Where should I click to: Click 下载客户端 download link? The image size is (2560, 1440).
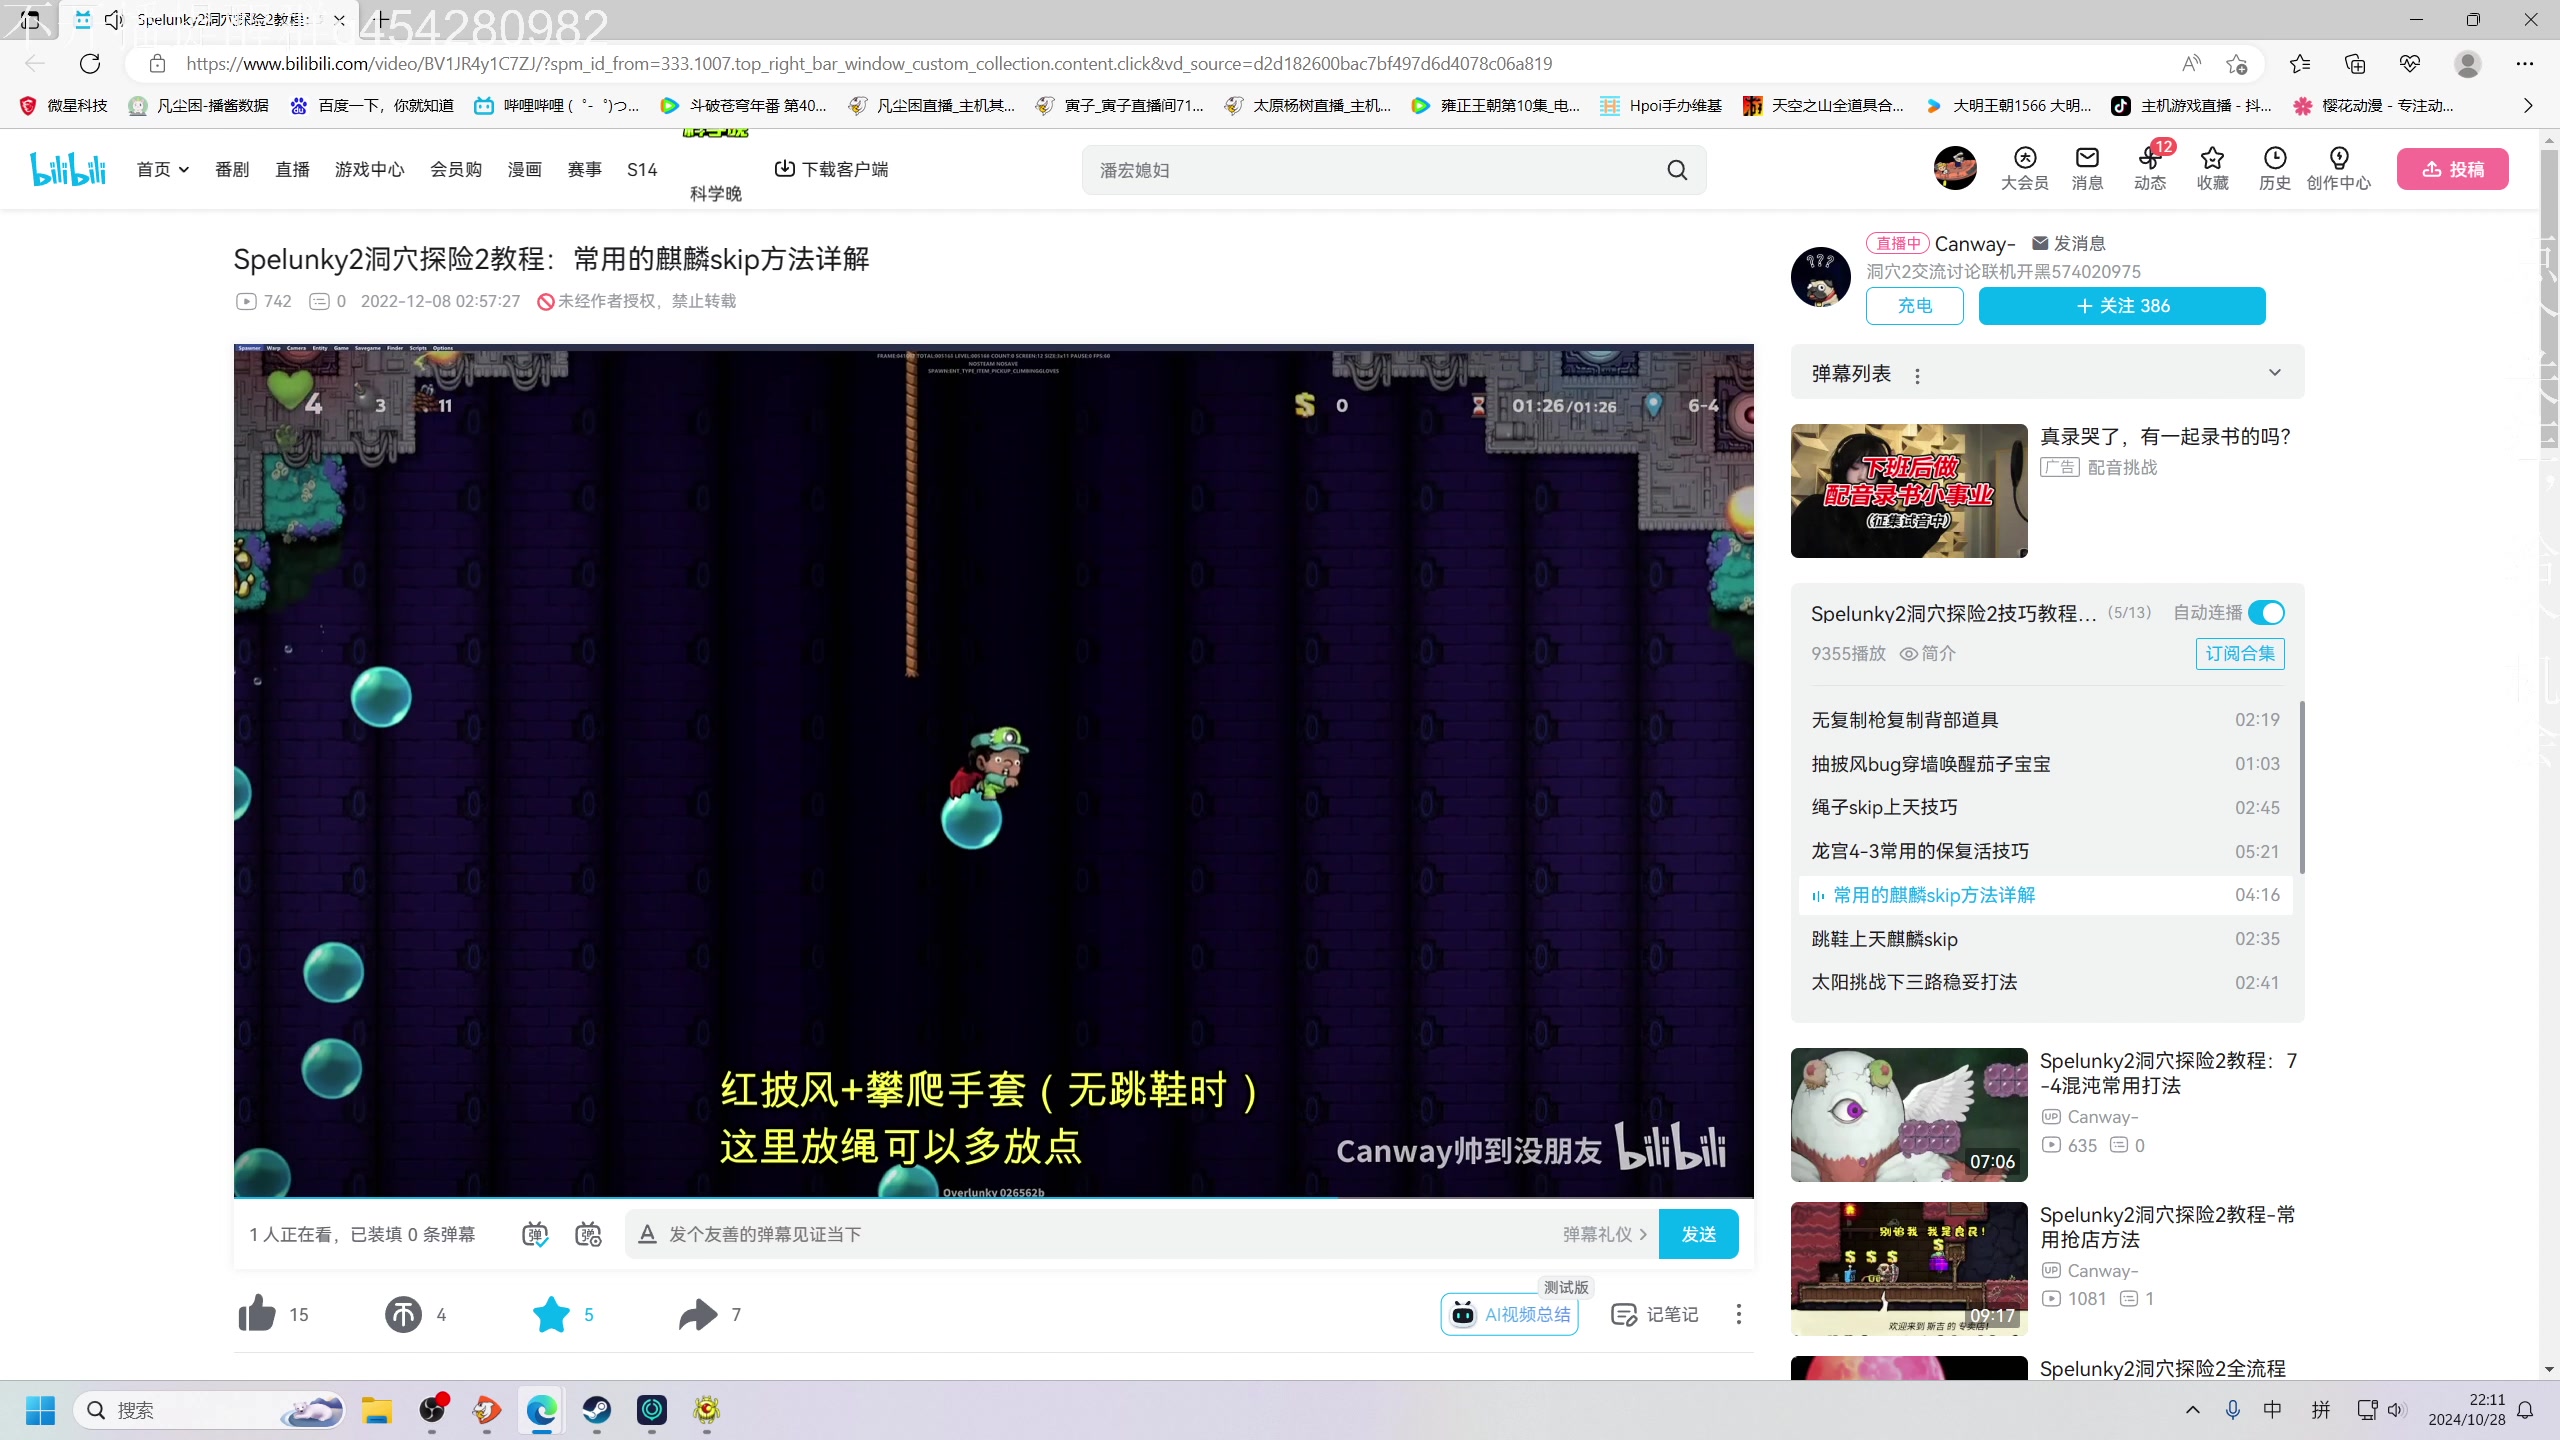click(x=832, y=169)
